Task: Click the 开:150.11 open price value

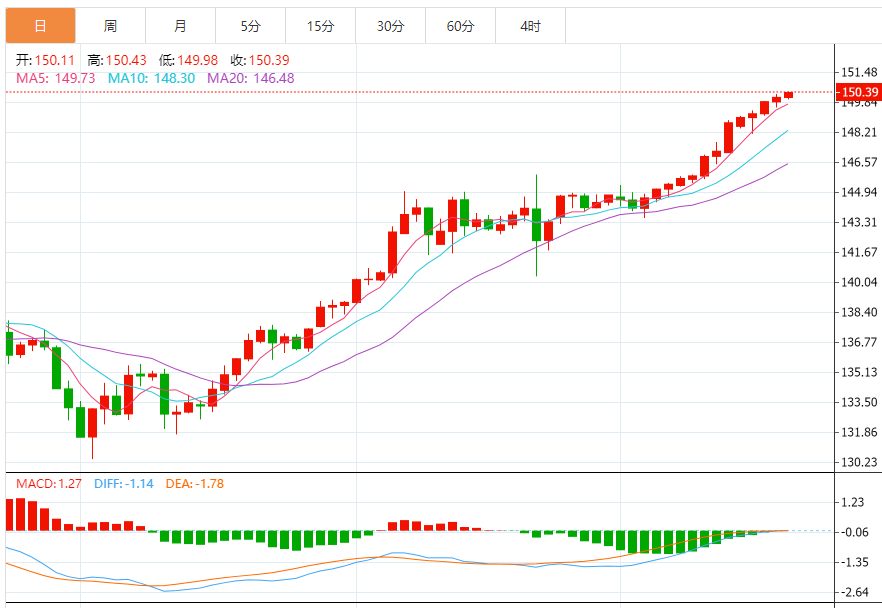Action: tap(45, 60)
